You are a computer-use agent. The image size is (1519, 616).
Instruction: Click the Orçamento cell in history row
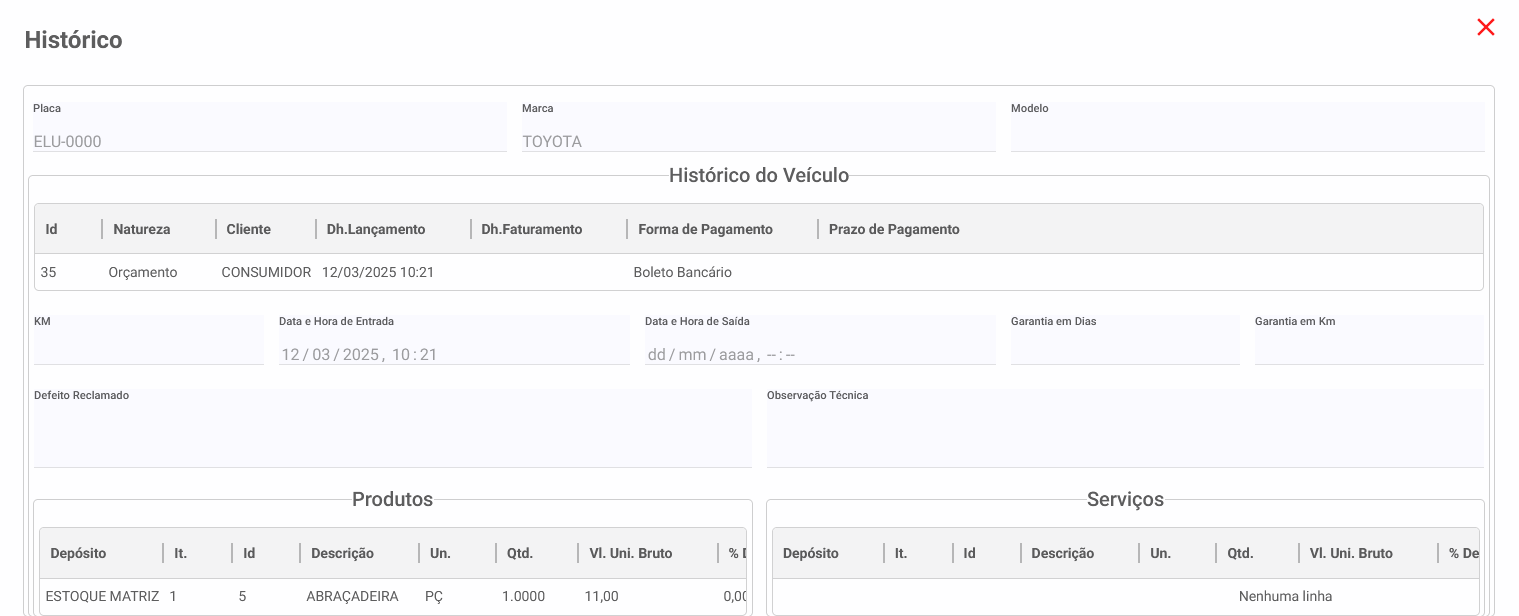[x=143, y=272]
